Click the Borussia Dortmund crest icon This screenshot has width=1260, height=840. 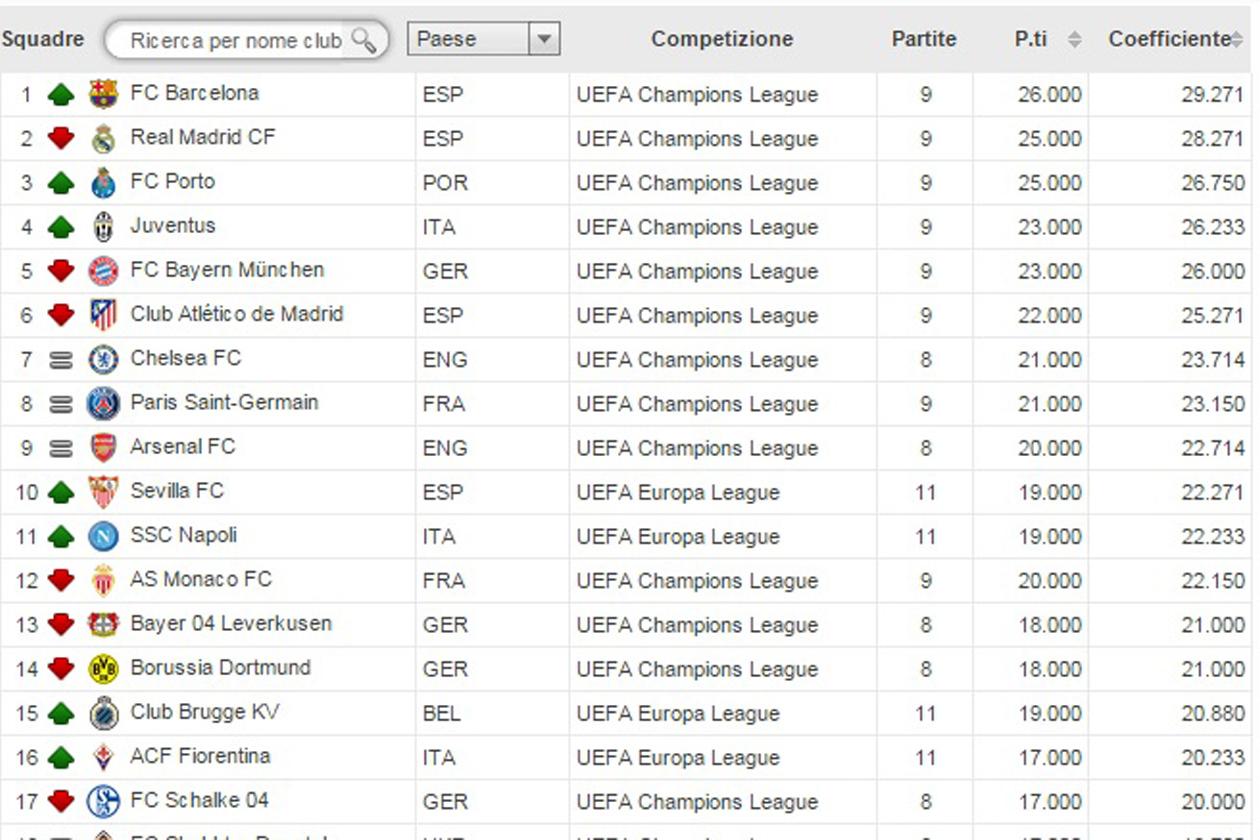tap(103, 668)
